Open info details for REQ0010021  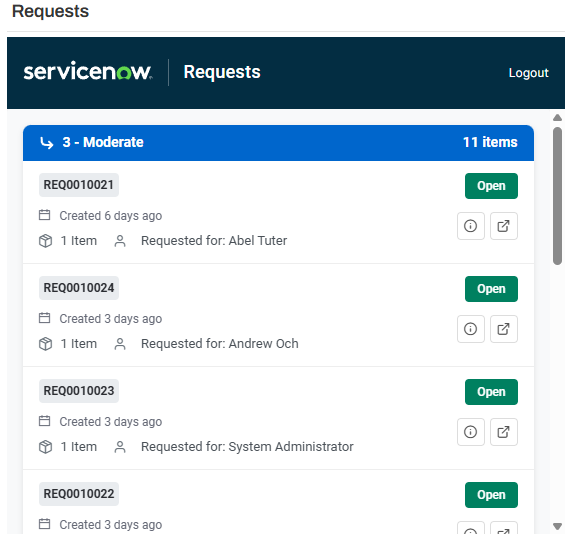[x=471, y=226]
